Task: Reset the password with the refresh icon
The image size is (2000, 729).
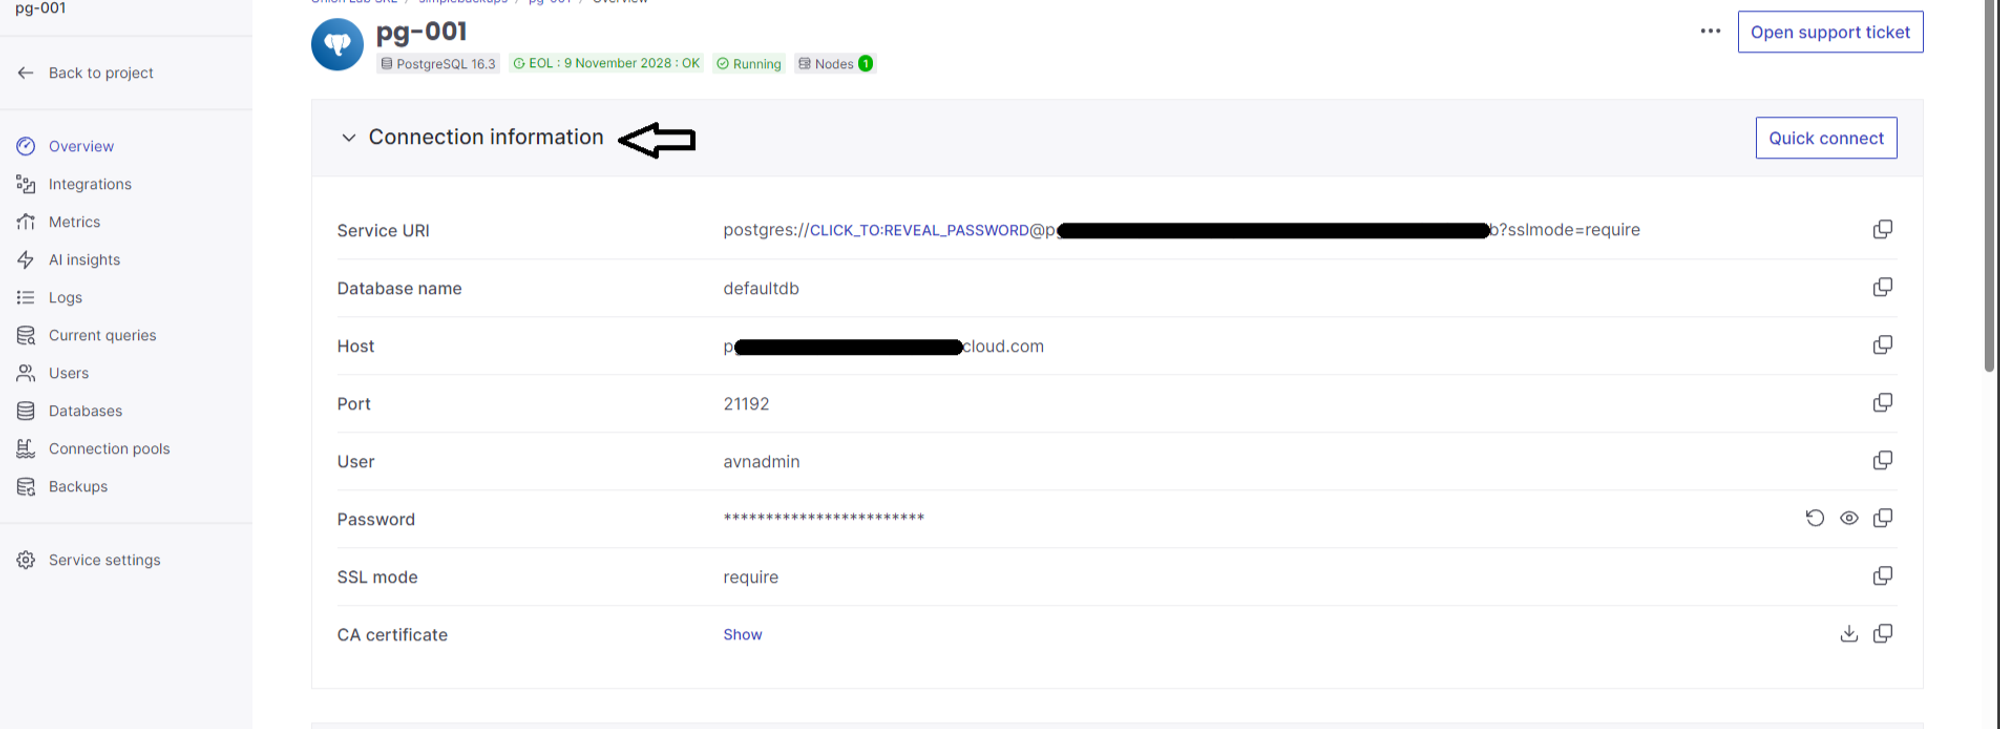Action: click(x=1815, y=518)
